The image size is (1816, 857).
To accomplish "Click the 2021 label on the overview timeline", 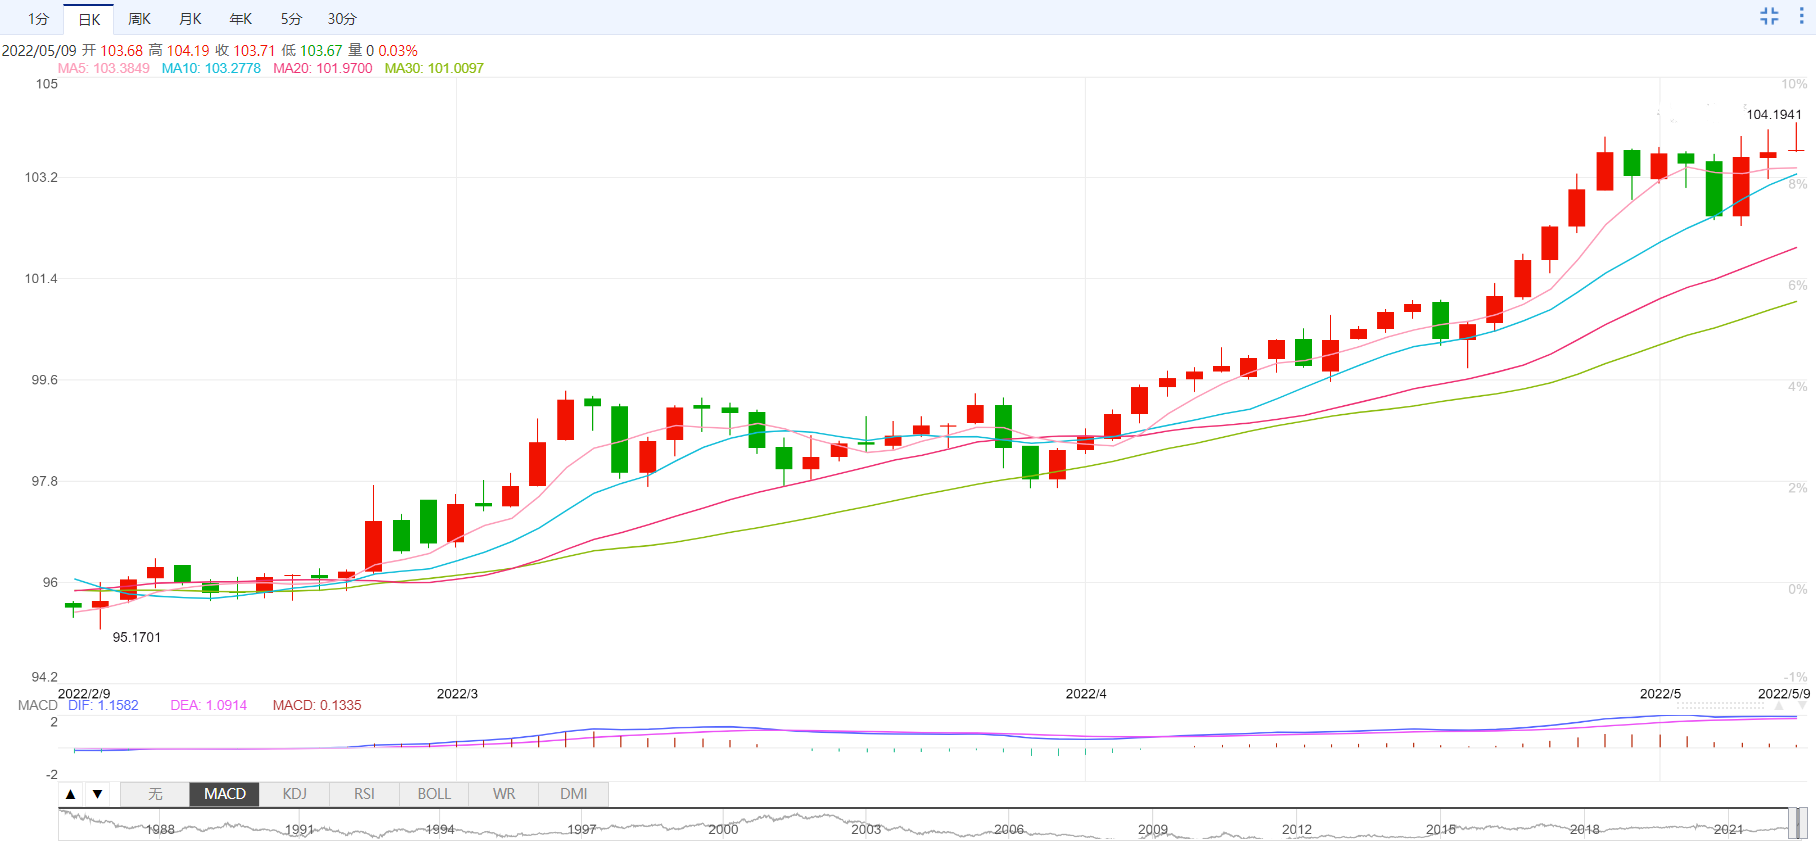I will [1728, 829].
